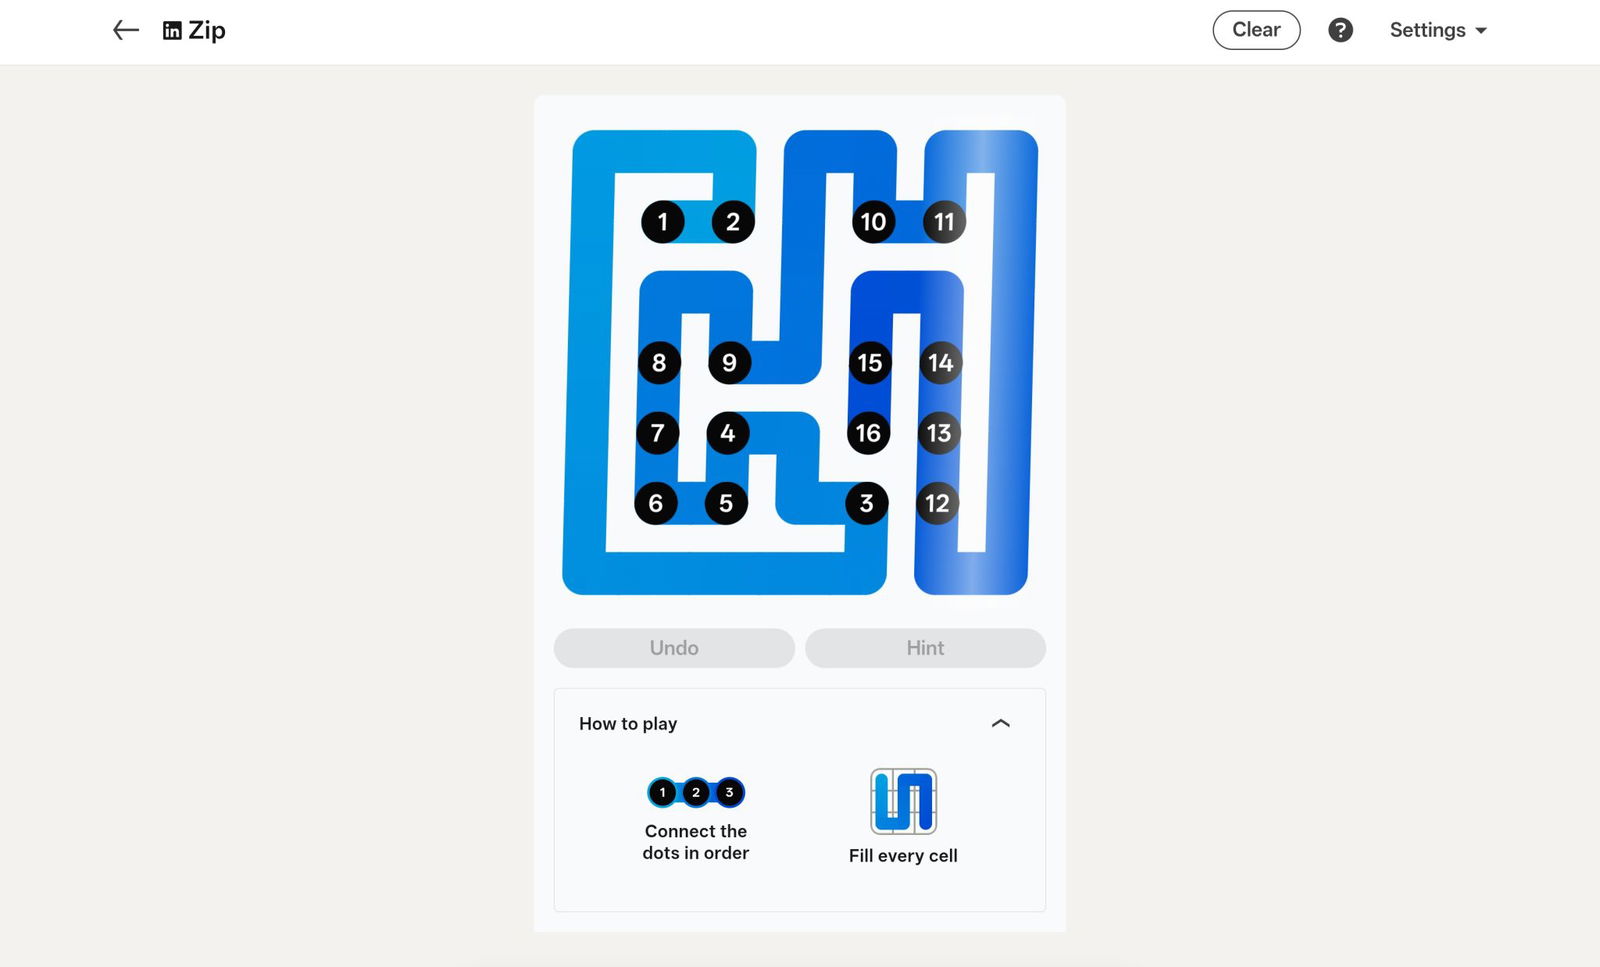Viewport: 1600px width, 967px height.
Task: Select numbered dot 10 on the grid
Action: click(873, 222)
